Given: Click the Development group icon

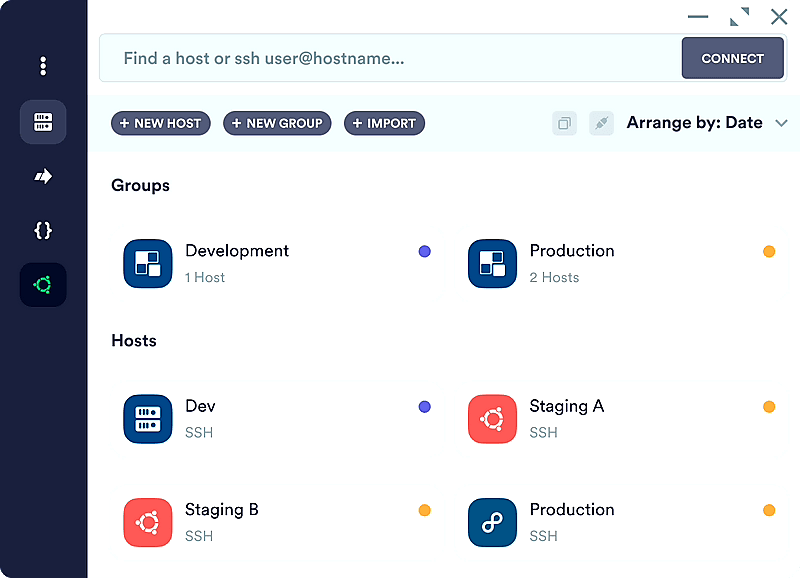Looking at the screenshot, I should click(x=148, y=263).
